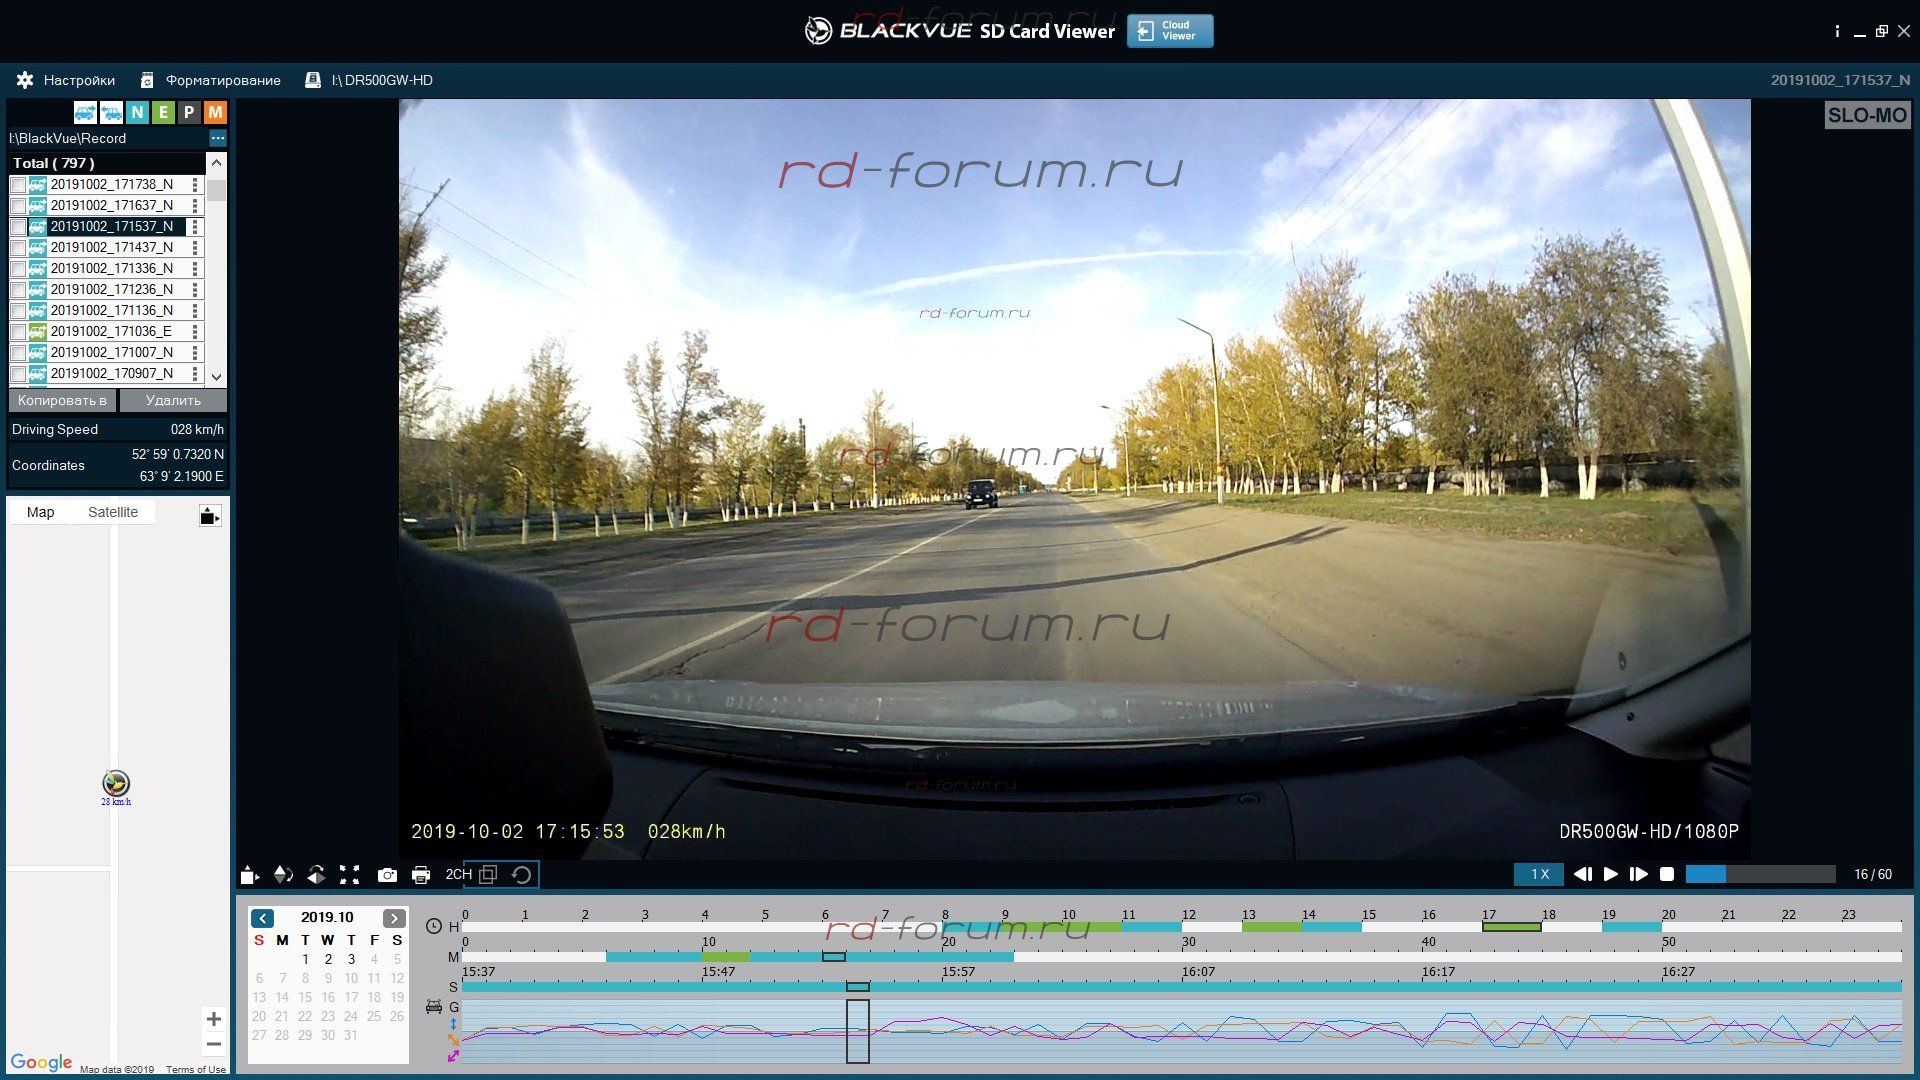Open the record folder browse button
1920x1080 pixels.
tap(217, 138)
